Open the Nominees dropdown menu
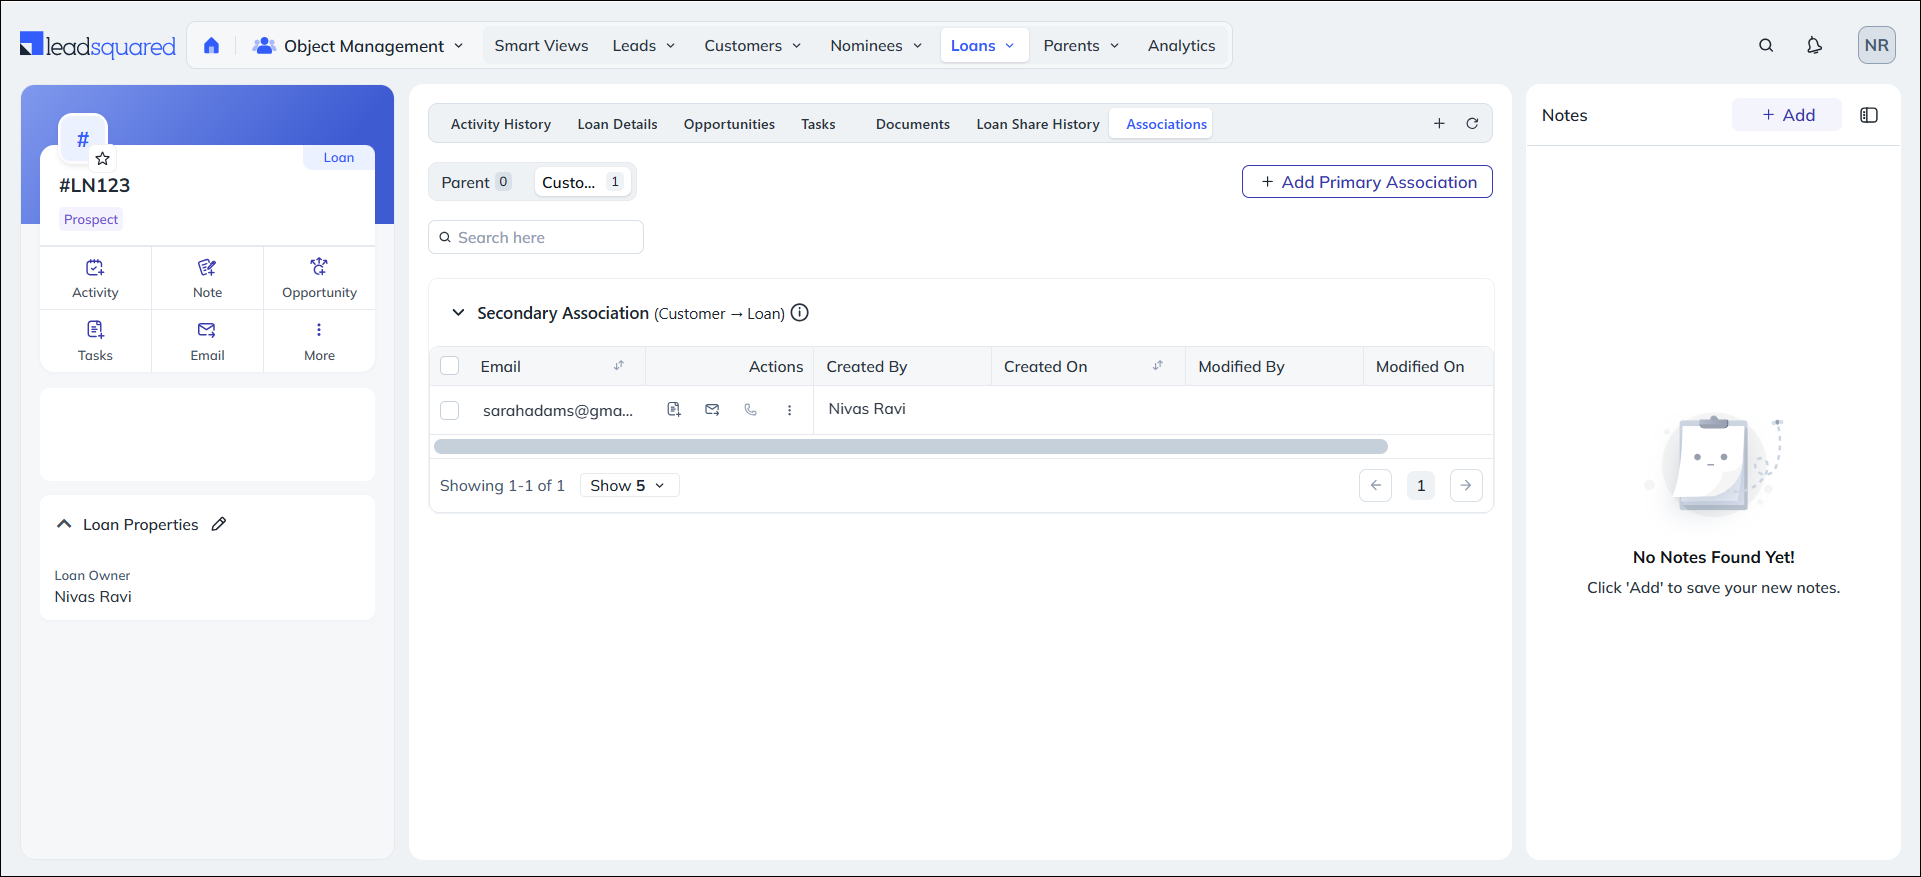This screenshot has height=877, width=1921. point(876,46)
